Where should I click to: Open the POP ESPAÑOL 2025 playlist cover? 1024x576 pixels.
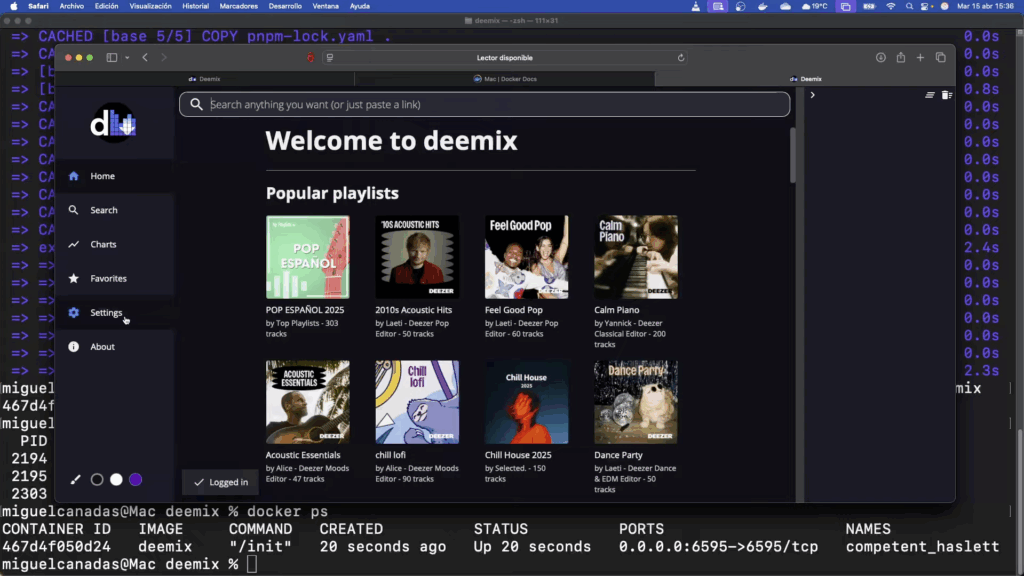pyautogui.click(x=308, y=257)
